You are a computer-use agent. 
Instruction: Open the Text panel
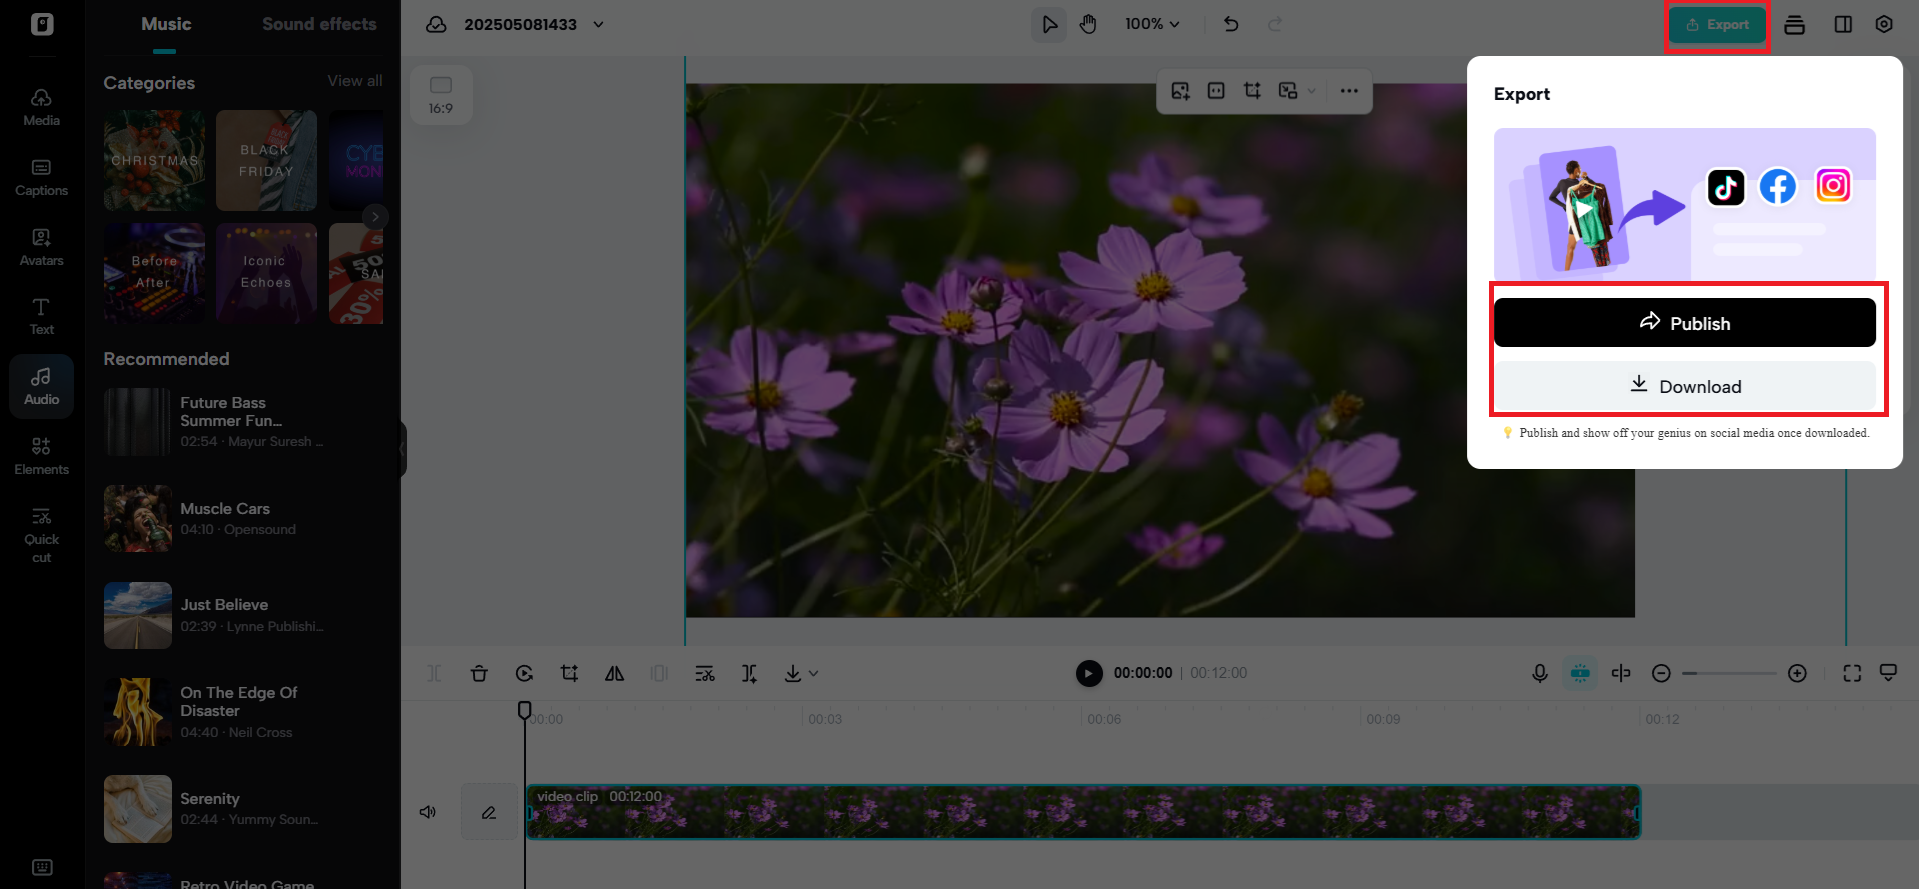click(x=41, y=316)
